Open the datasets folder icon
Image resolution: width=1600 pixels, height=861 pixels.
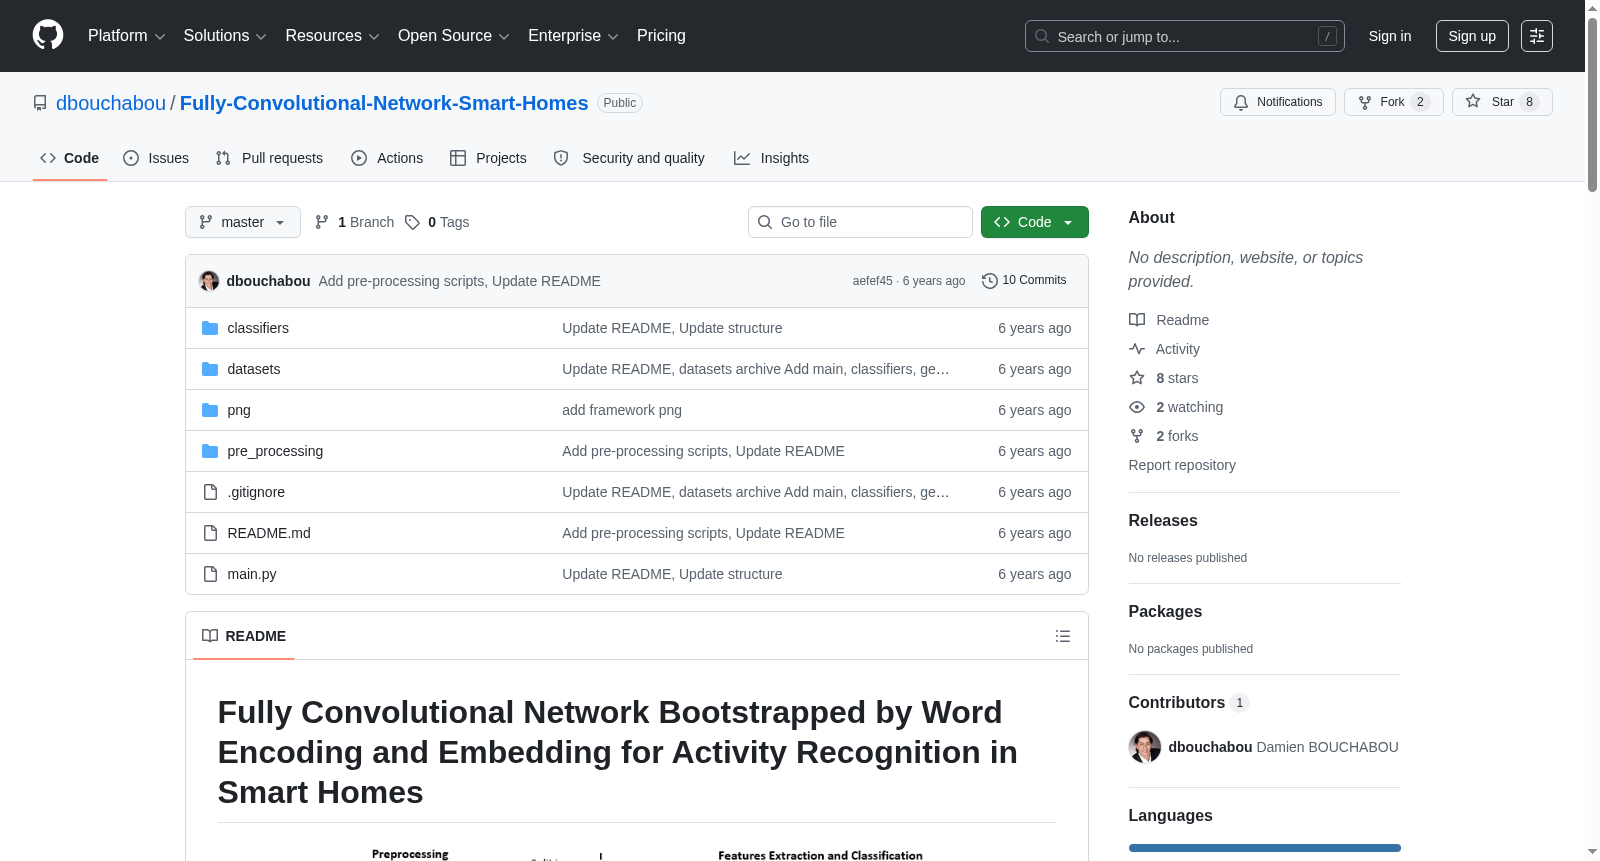pos(210,369)
